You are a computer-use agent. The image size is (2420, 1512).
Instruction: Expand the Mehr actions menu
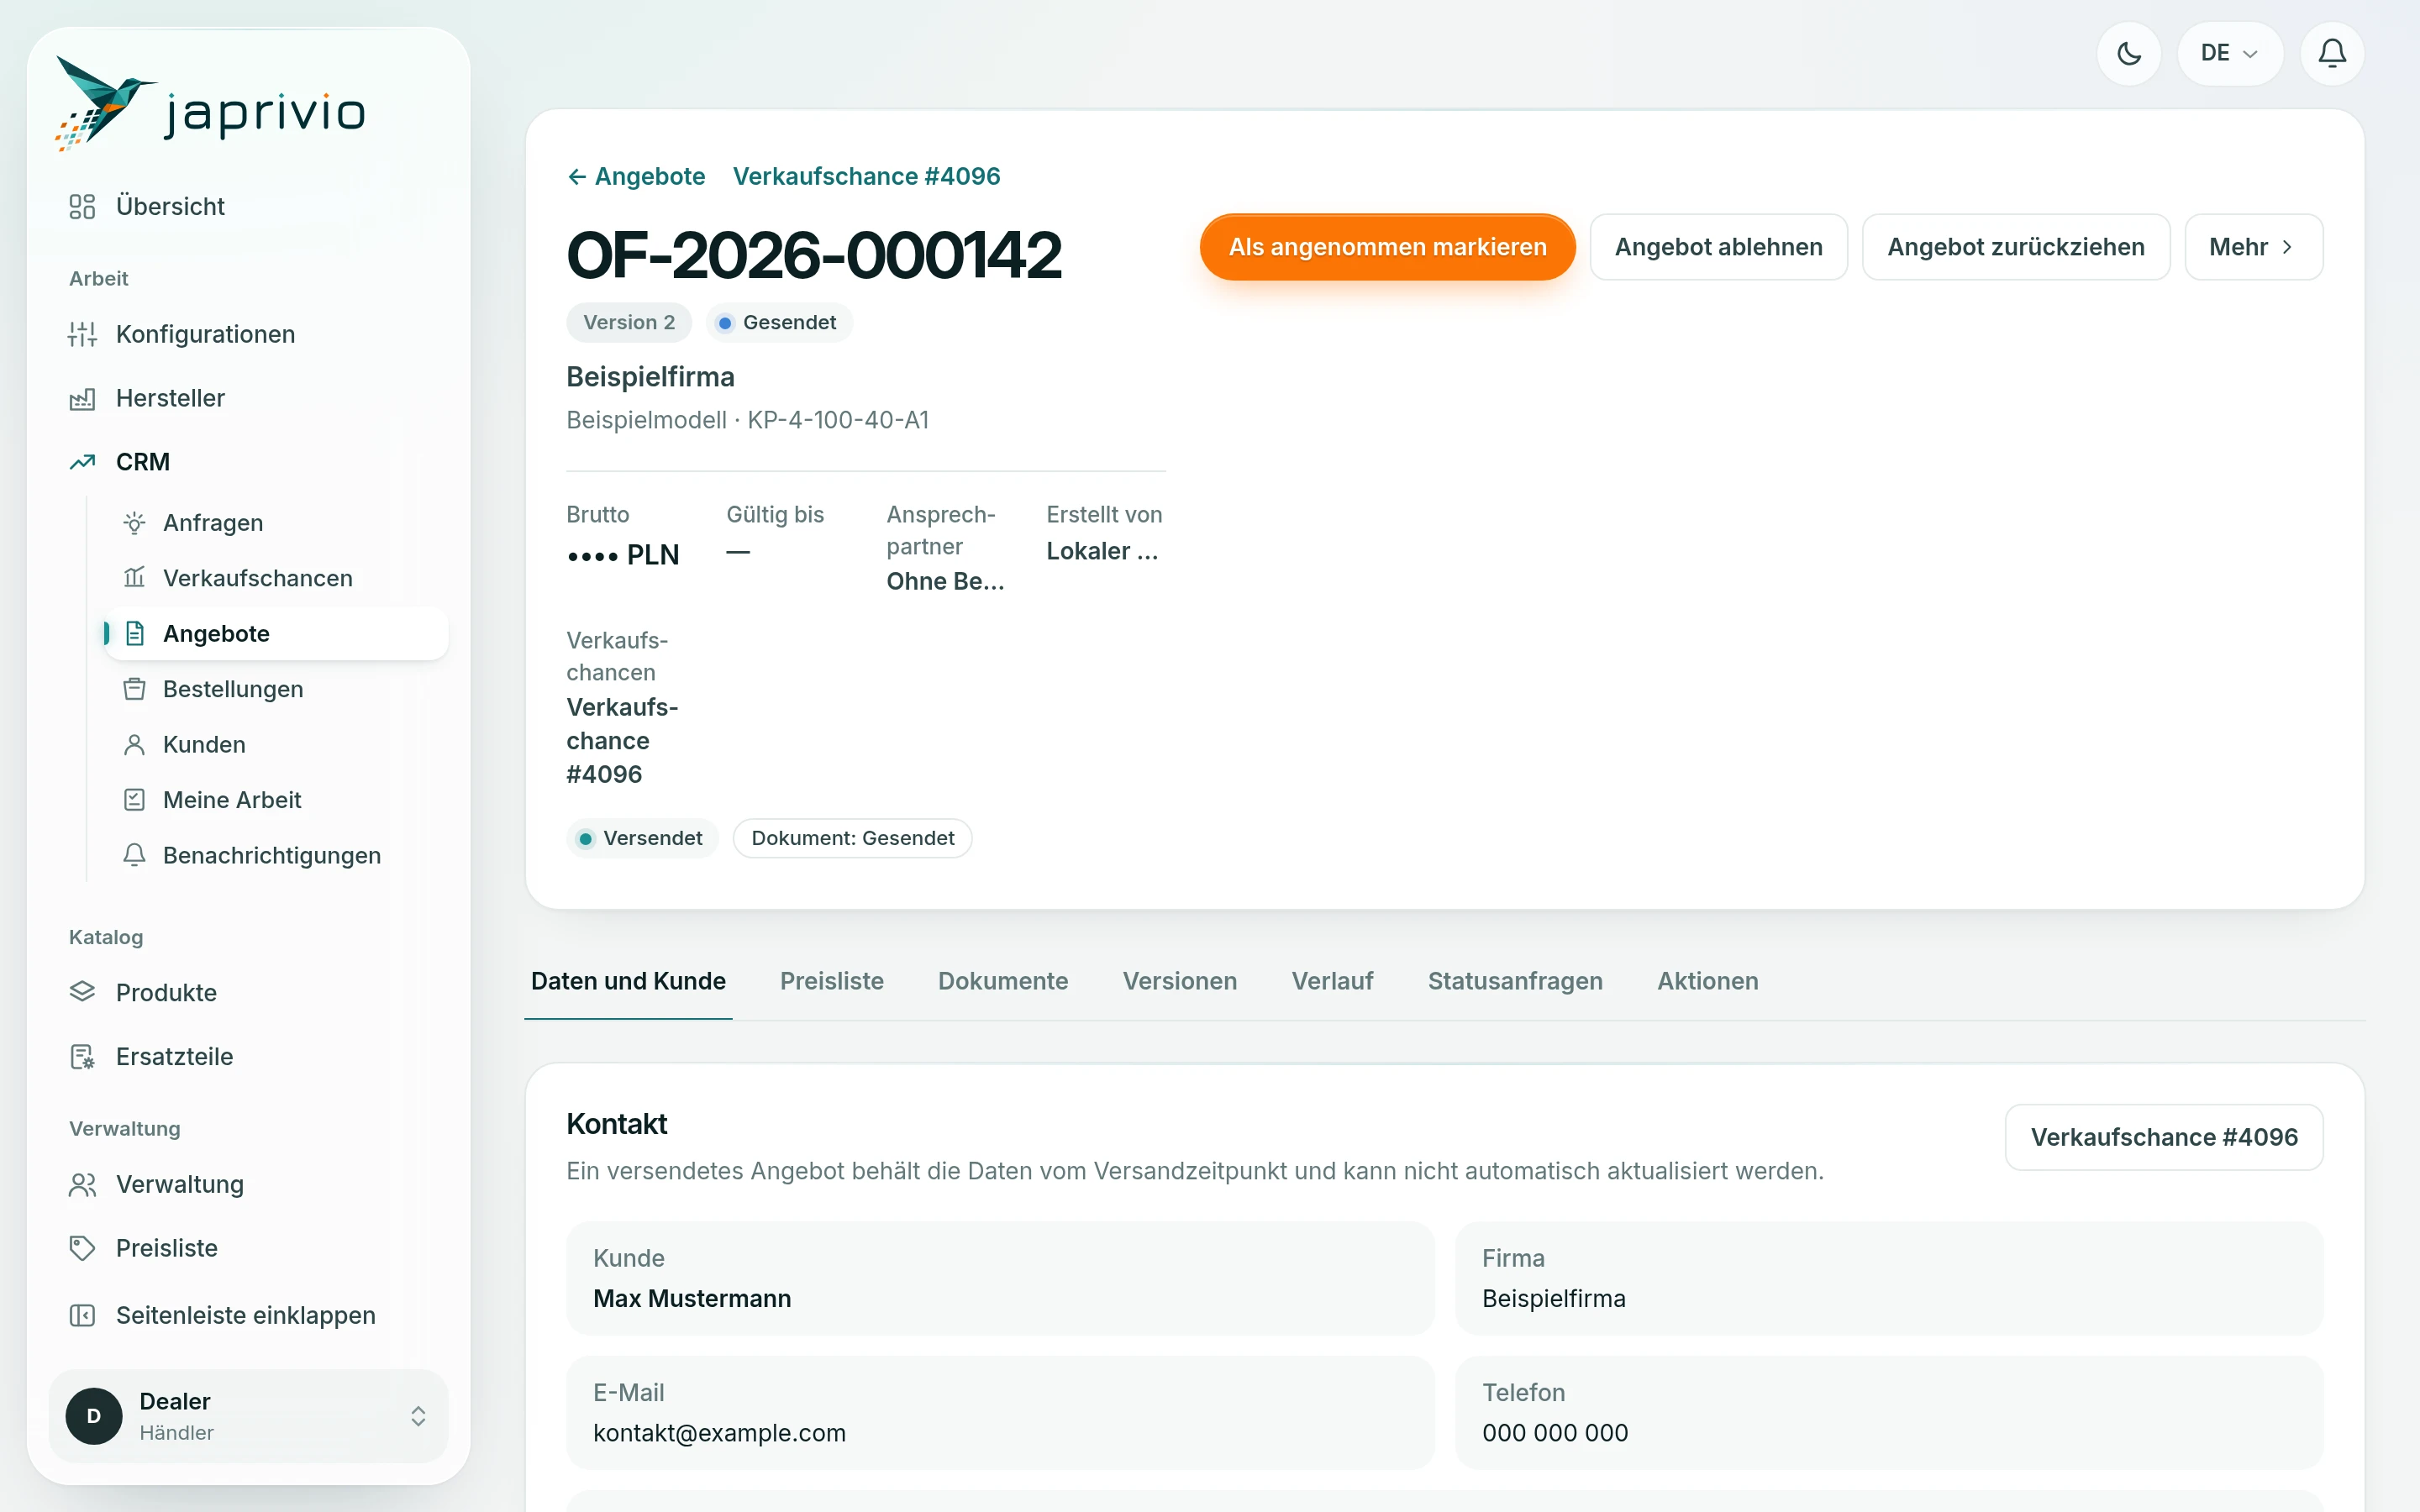pos(2253,247)
